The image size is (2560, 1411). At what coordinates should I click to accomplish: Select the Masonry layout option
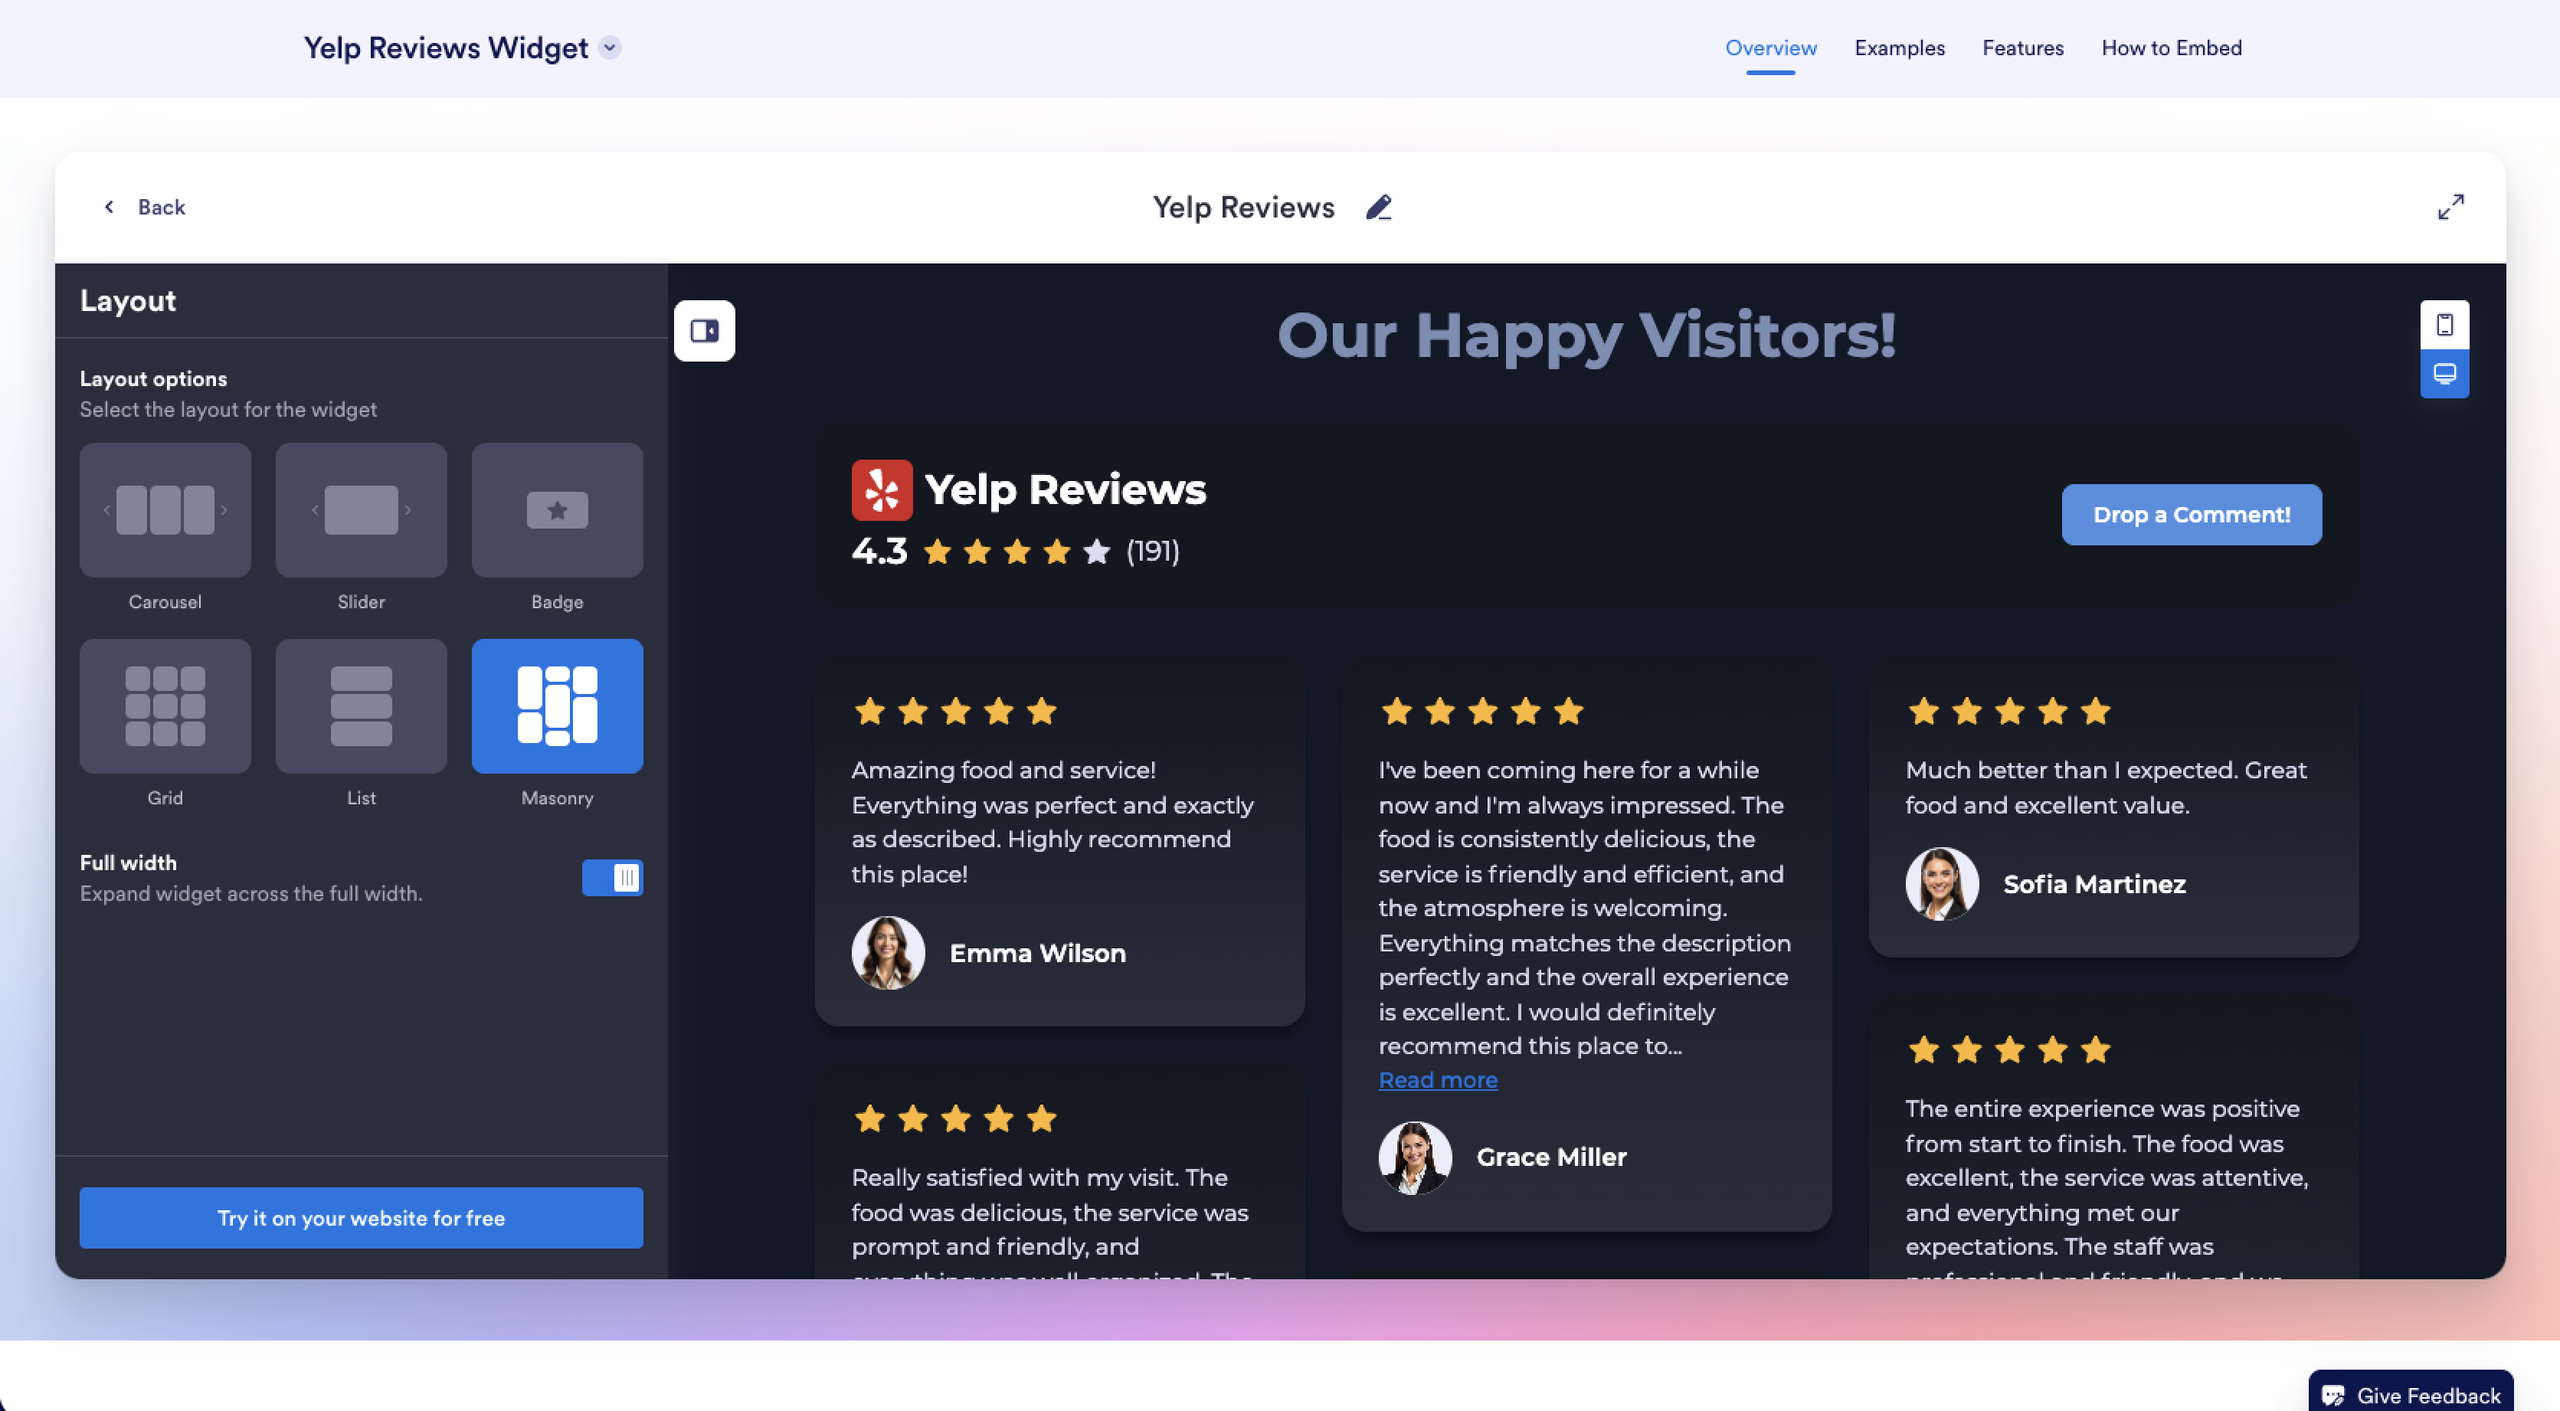coord(557,706)
